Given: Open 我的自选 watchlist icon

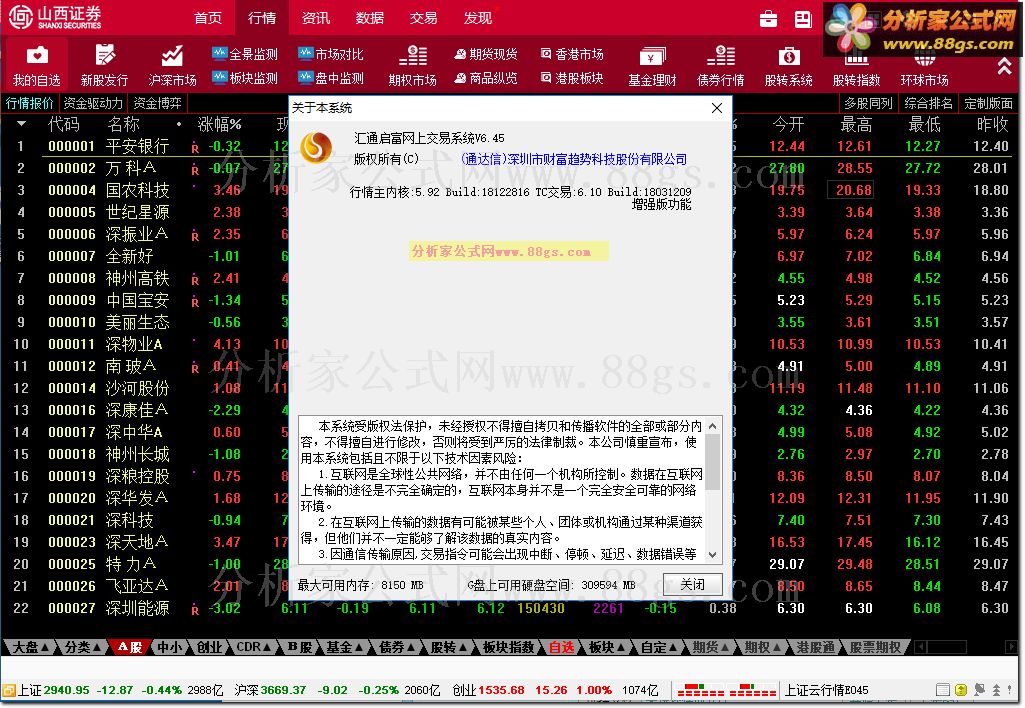Looking at the screenshot, I should coord(37,65).
